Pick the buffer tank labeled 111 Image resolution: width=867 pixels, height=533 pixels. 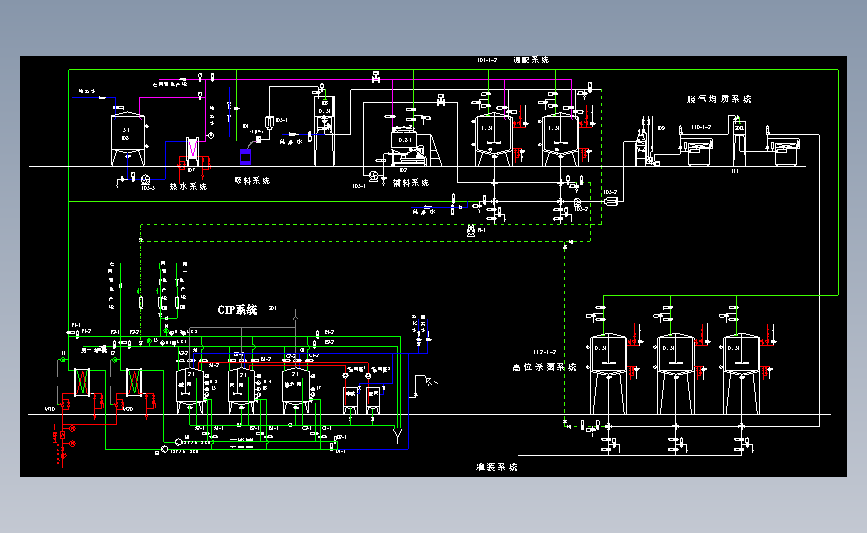pyautogui.click(x=739, y=143)
